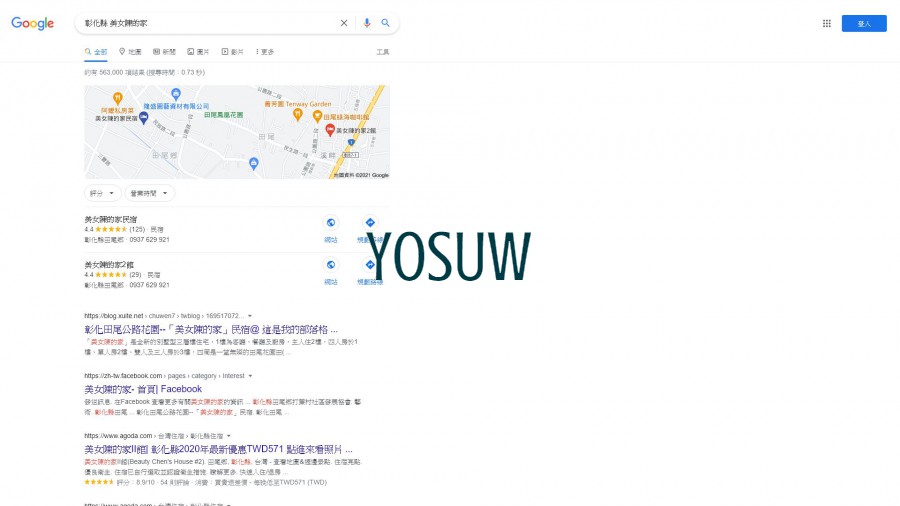The width and height of the screenshot is (900, 506).
Task: Open the Agoda 美女陳的家II館 result link
Action: (219, 449)
